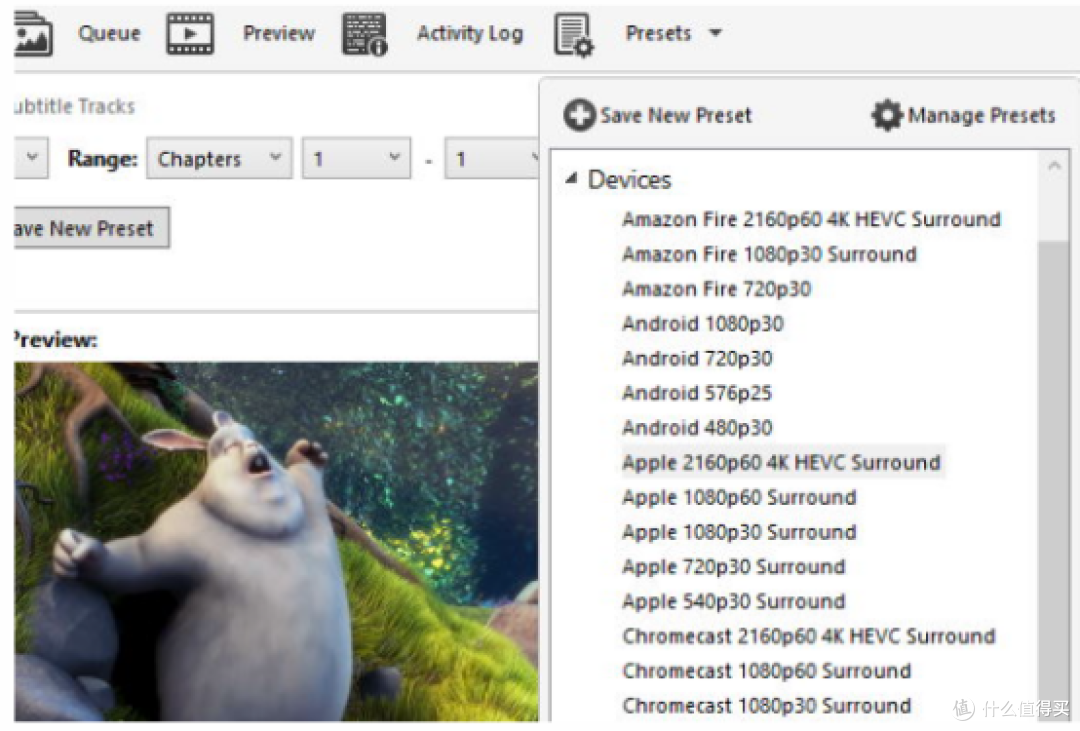Open the end chapter dropdown

pos(492,158)
